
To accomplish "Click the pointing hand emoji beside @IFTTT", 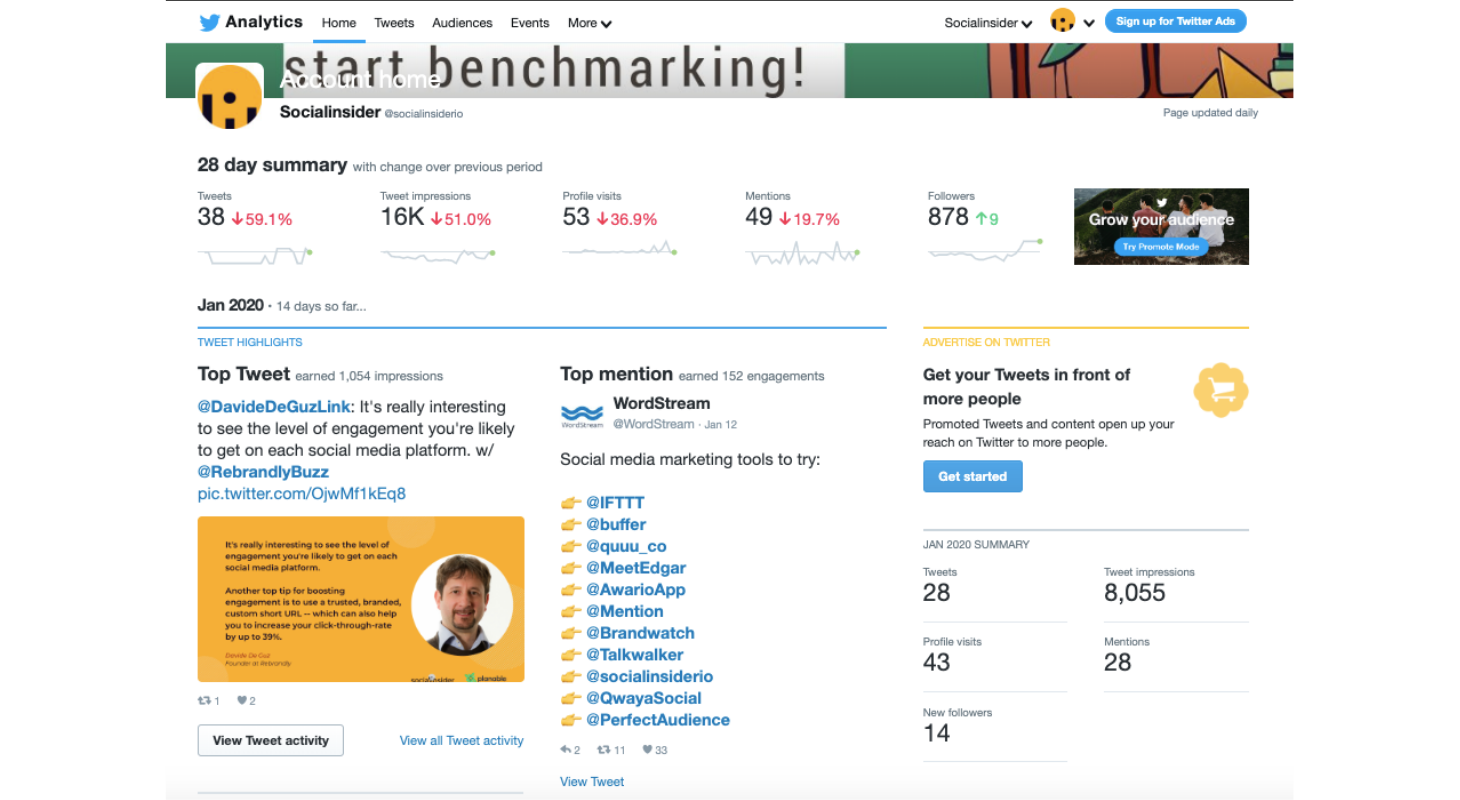I will [x=571, y=503].
